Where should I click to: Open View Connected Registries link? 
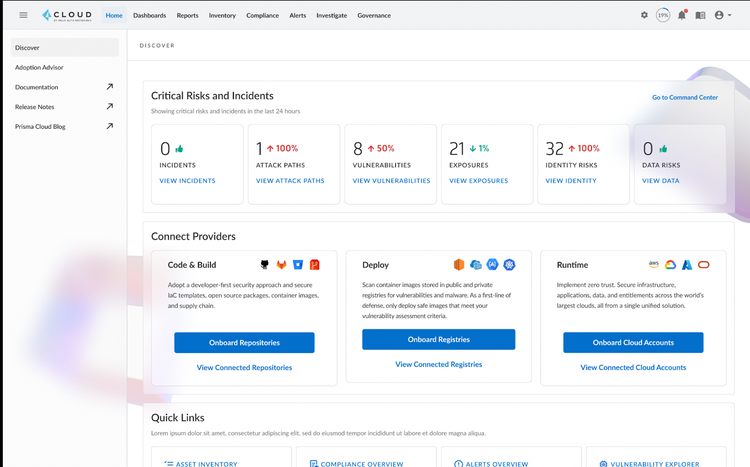(439, 364)
